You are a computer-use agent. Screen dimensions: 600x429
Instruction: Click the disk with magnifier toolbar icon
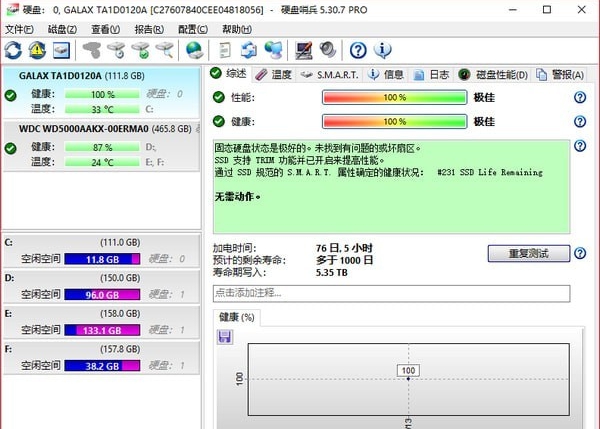(x=165, y=50)
